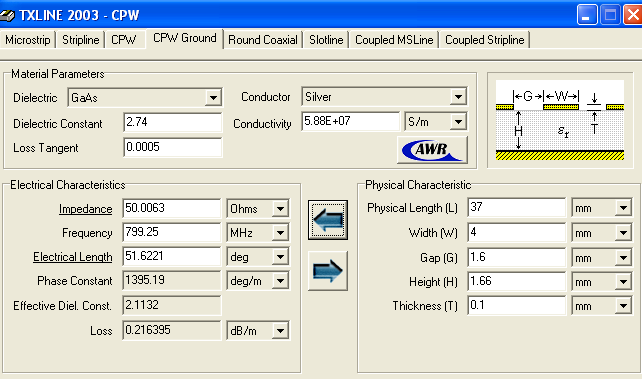Screen dimensions: 642x379
Task: Click the left arrow synthesize button
Action: pyautogui.click(x=328, y=220)
